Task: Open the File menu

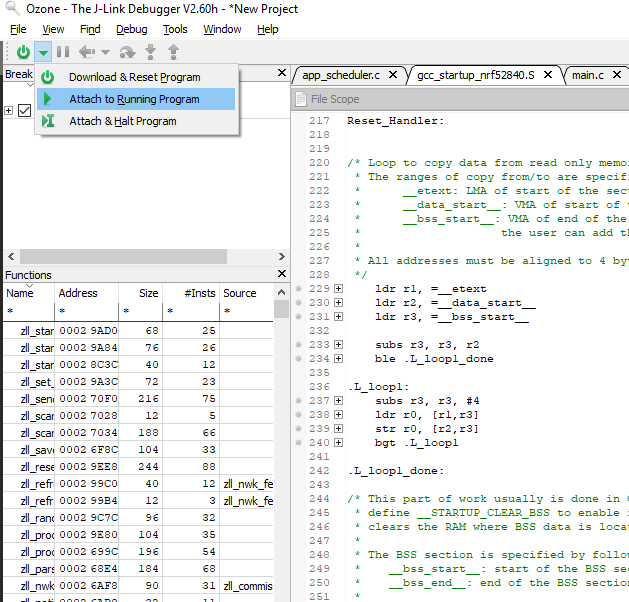Action: point(18,29)
